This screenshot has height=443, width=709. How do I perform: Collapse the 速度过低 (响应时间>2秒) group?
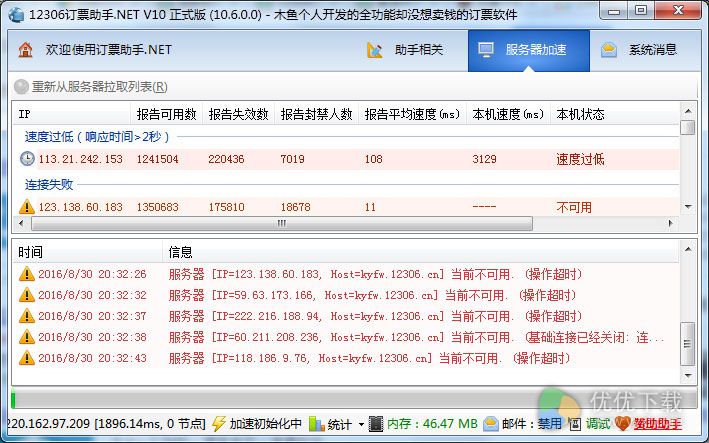pos(97,137)
